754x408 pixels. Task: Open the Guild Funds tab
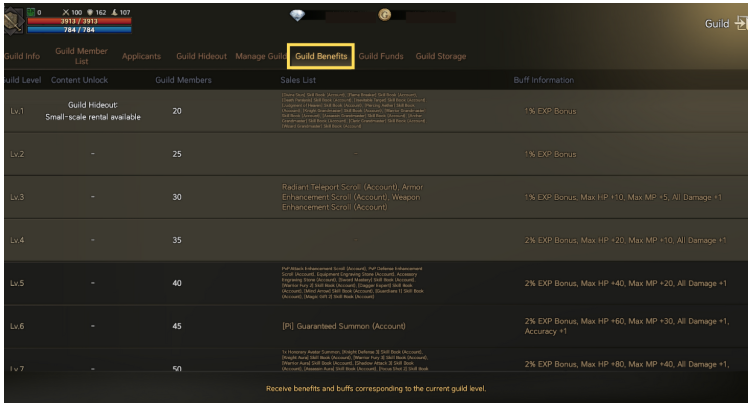coord(381,56)
